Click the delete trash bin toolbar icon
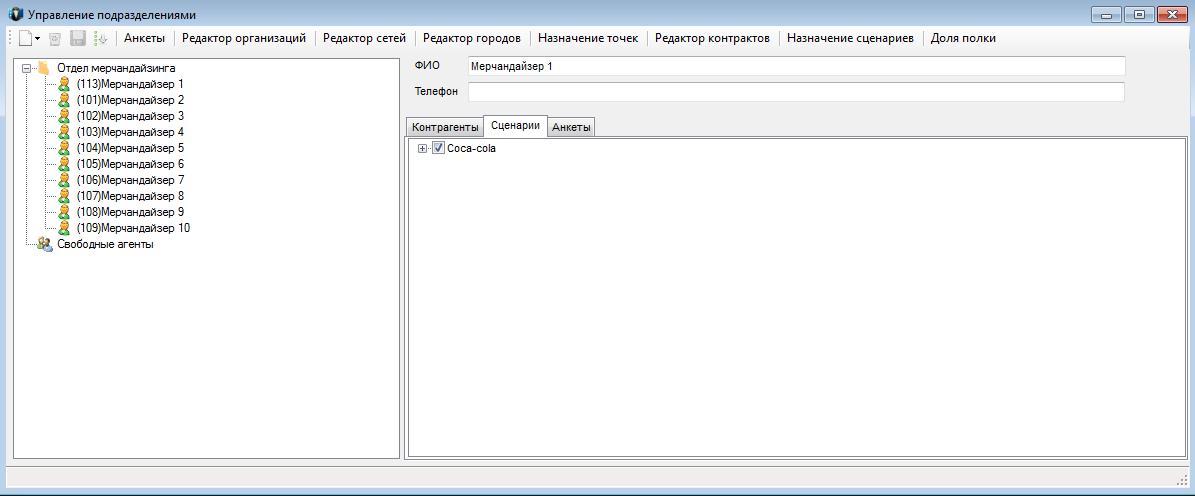 tap(55, 38)
